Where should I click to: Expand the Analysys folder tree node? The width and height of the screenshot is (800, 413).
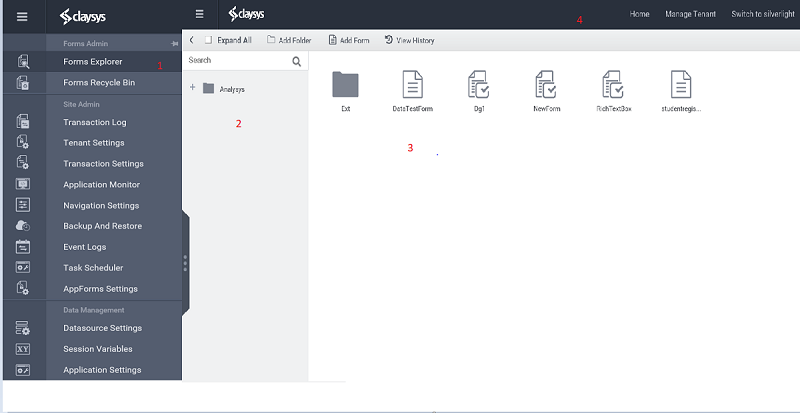coord(192,88)
